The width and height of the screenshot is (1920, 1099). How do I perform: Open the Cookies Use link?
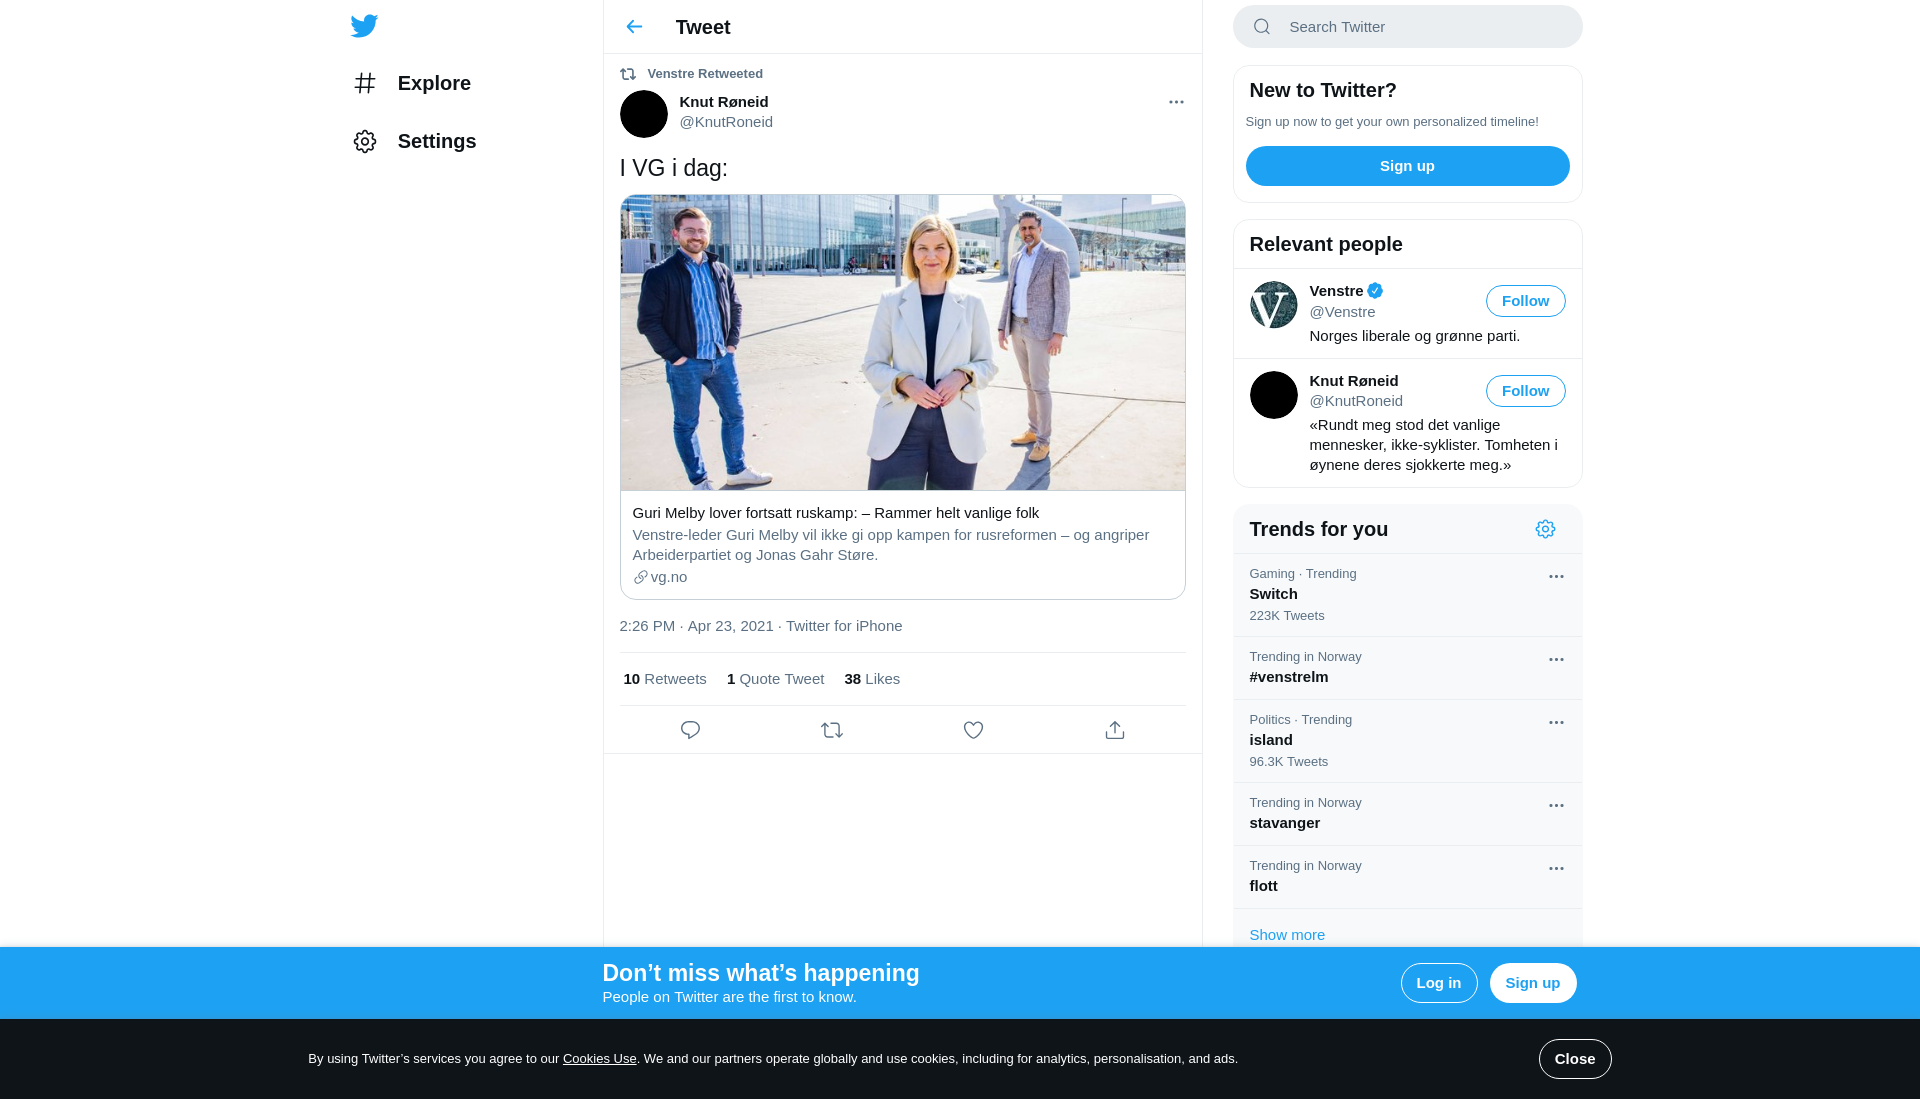coord(600,1059)
